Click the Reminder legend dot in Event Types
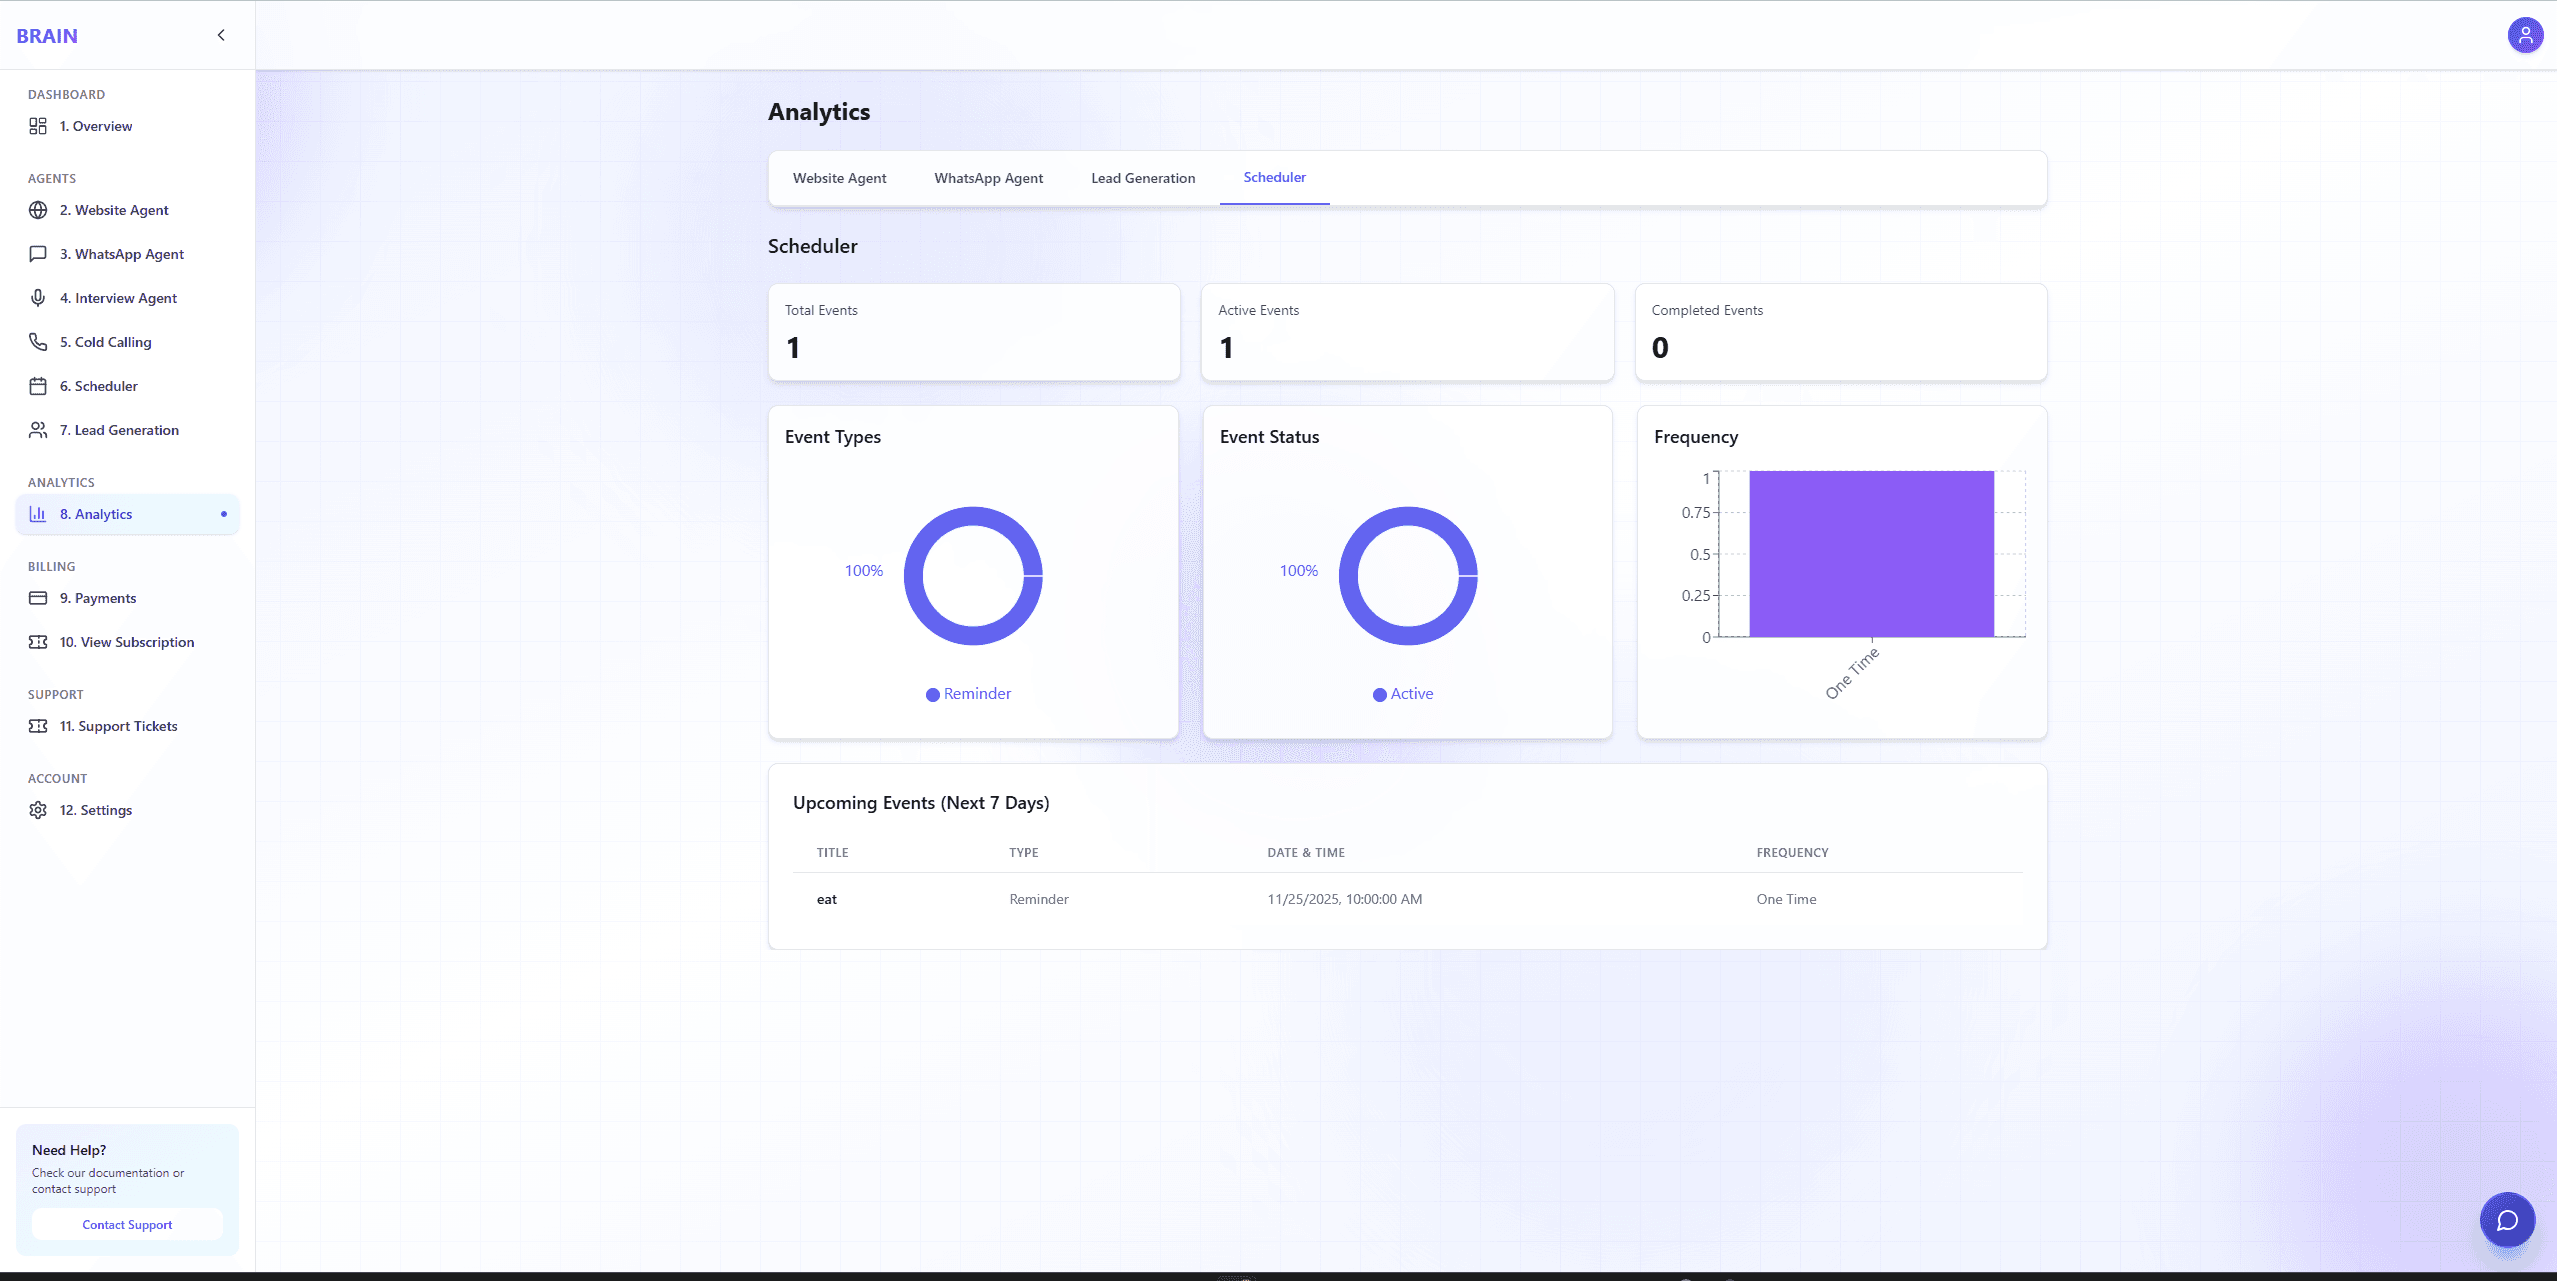The image size is (2557, 1281). pos(932,694)
